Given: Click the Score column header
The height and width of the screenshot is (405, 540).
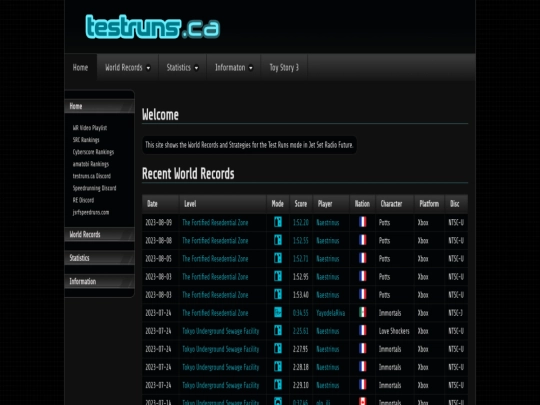Looking at the screenshot, I should (x=301, y=204).
